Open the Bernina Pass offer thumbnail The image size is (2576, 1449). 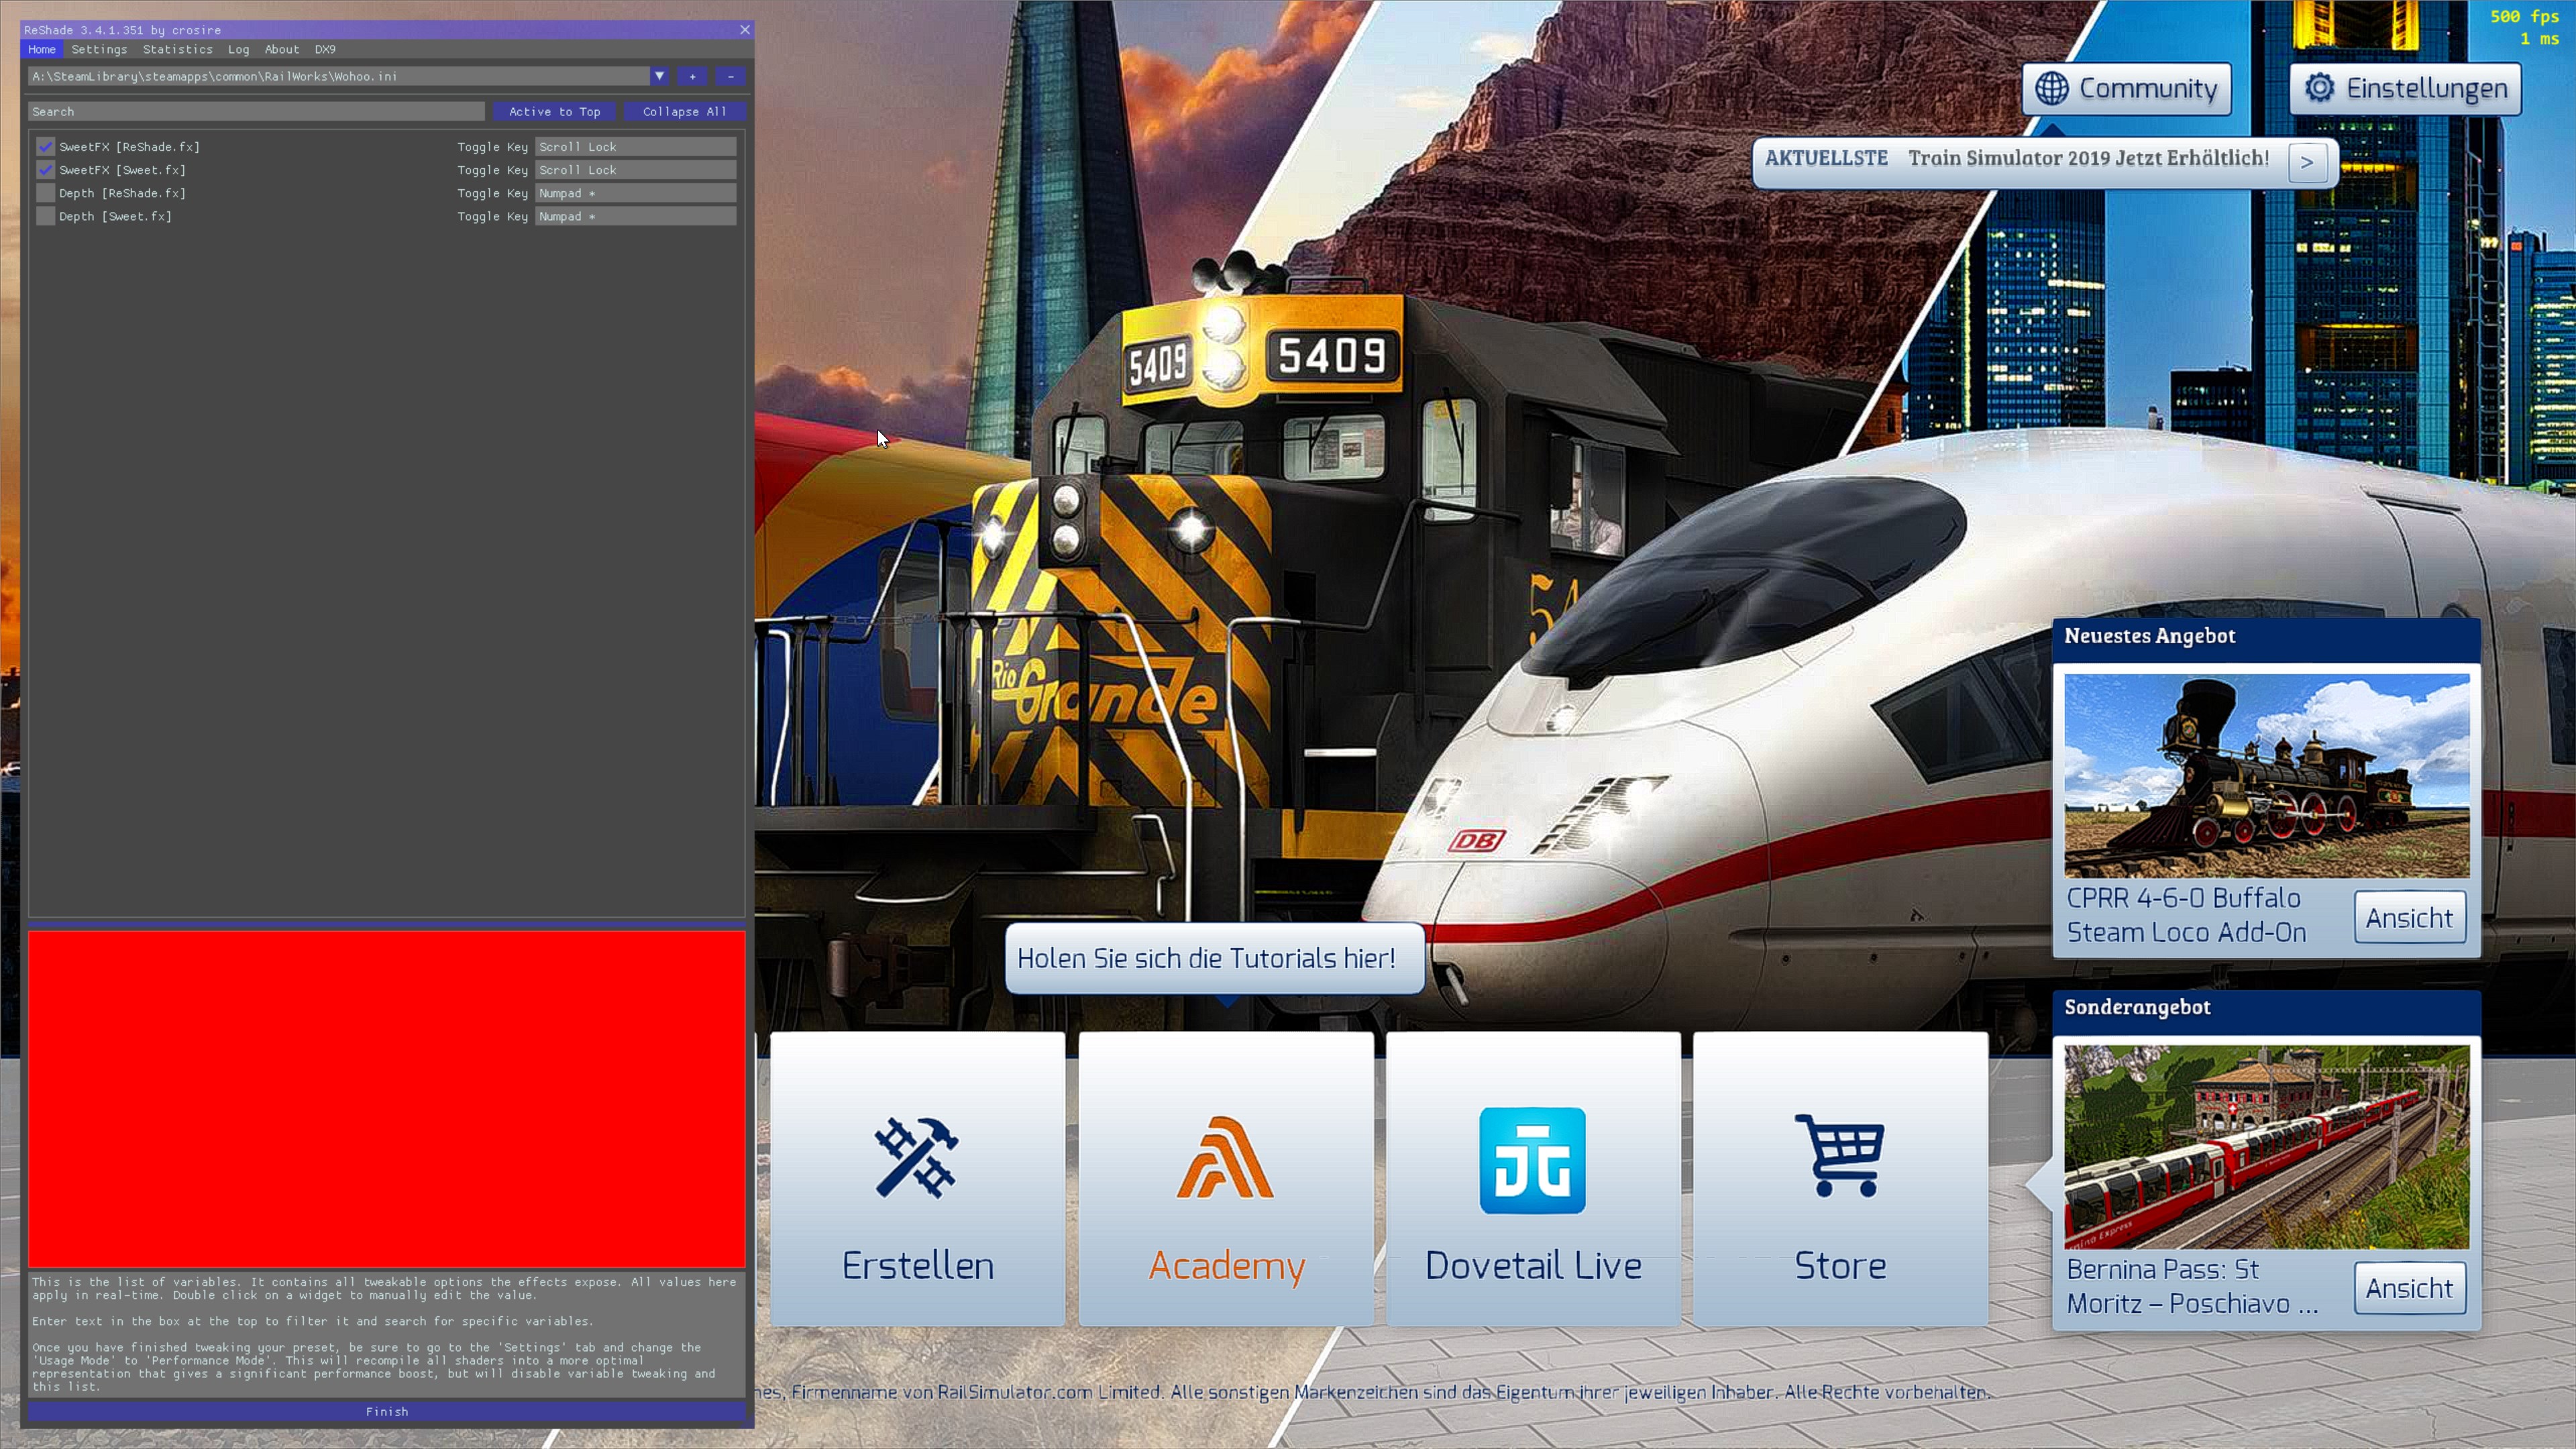coord(2266,1147)
